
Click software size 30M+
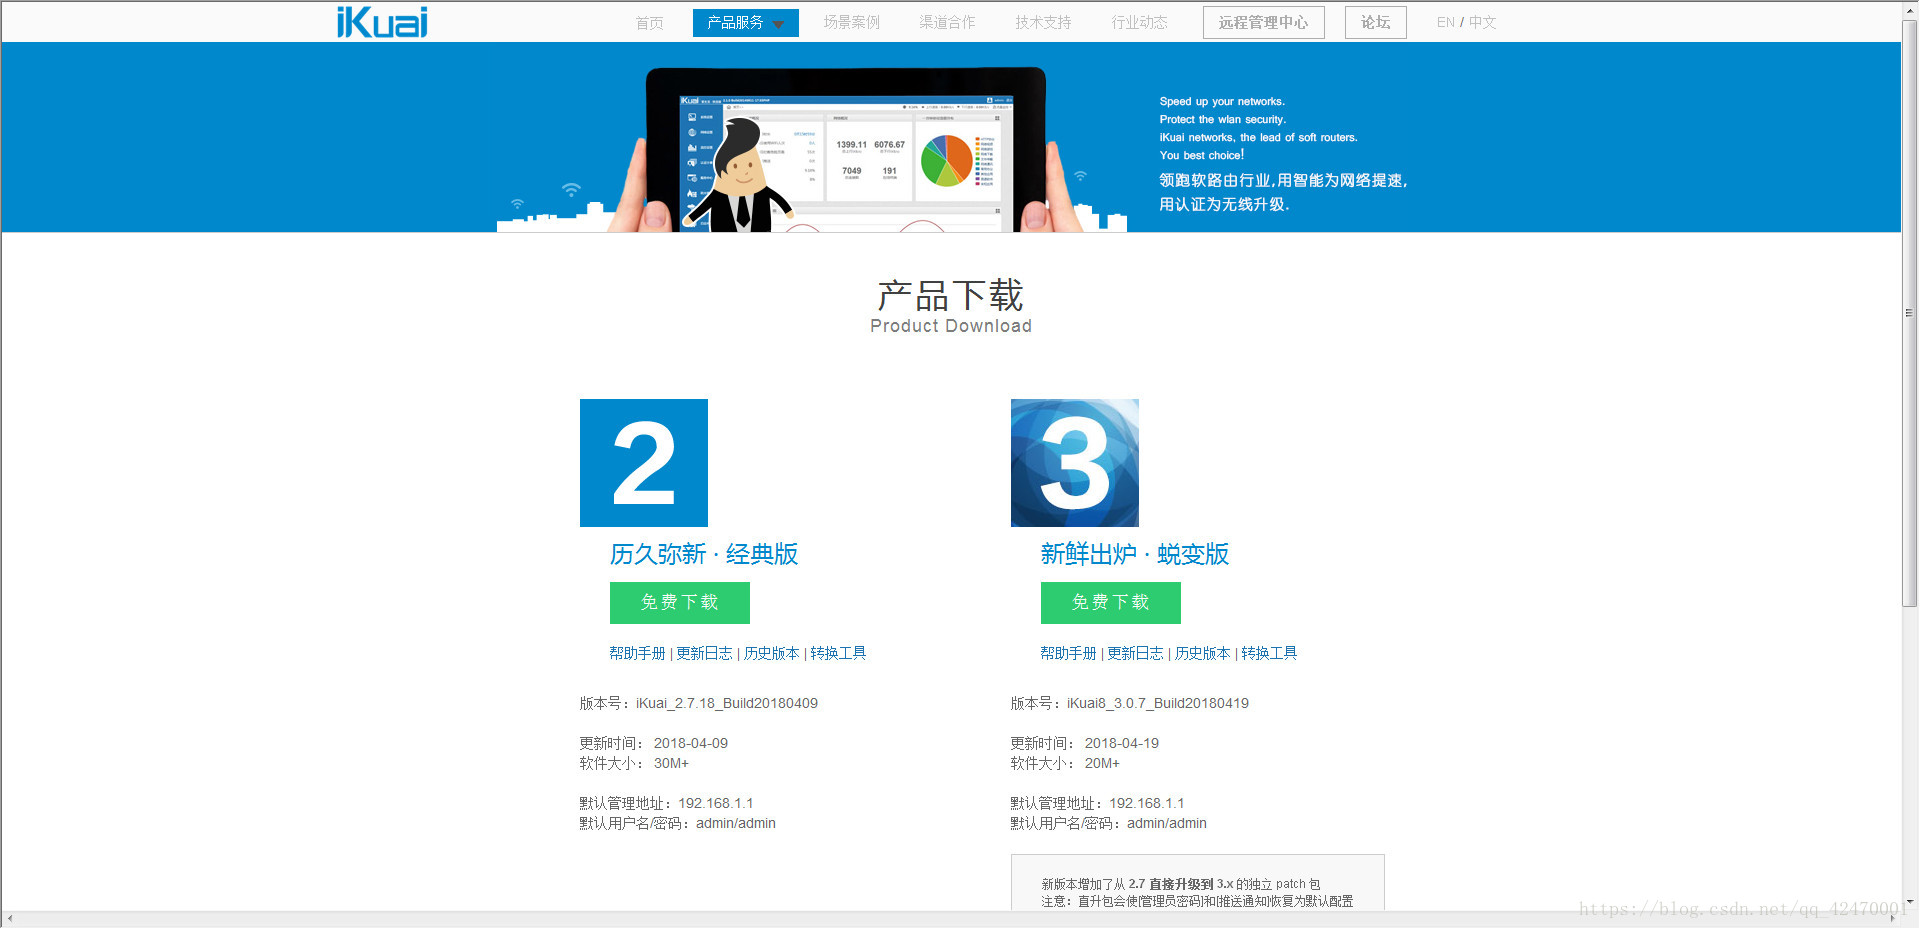(x=671, y=763)
